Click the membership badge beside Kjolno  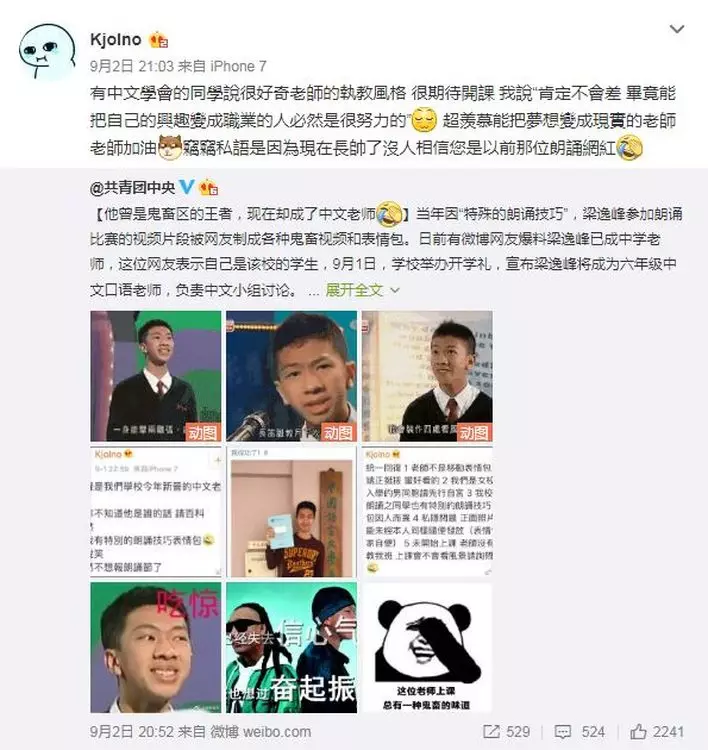[158, 41]
